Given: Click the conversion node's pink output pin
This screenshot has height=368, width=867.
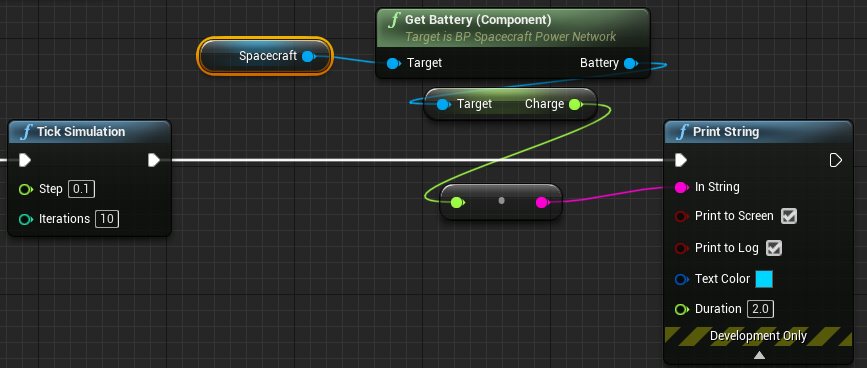Looking at the screenshot, I should [x=542, y=203].
